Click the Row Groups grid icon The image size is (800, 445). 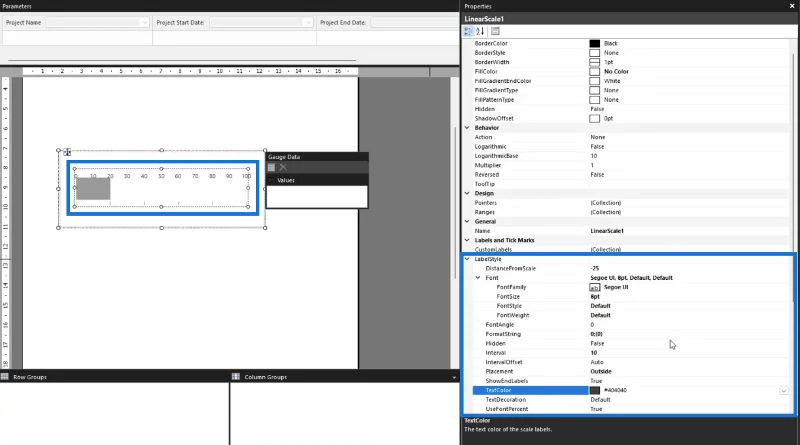tap(5, 377)
